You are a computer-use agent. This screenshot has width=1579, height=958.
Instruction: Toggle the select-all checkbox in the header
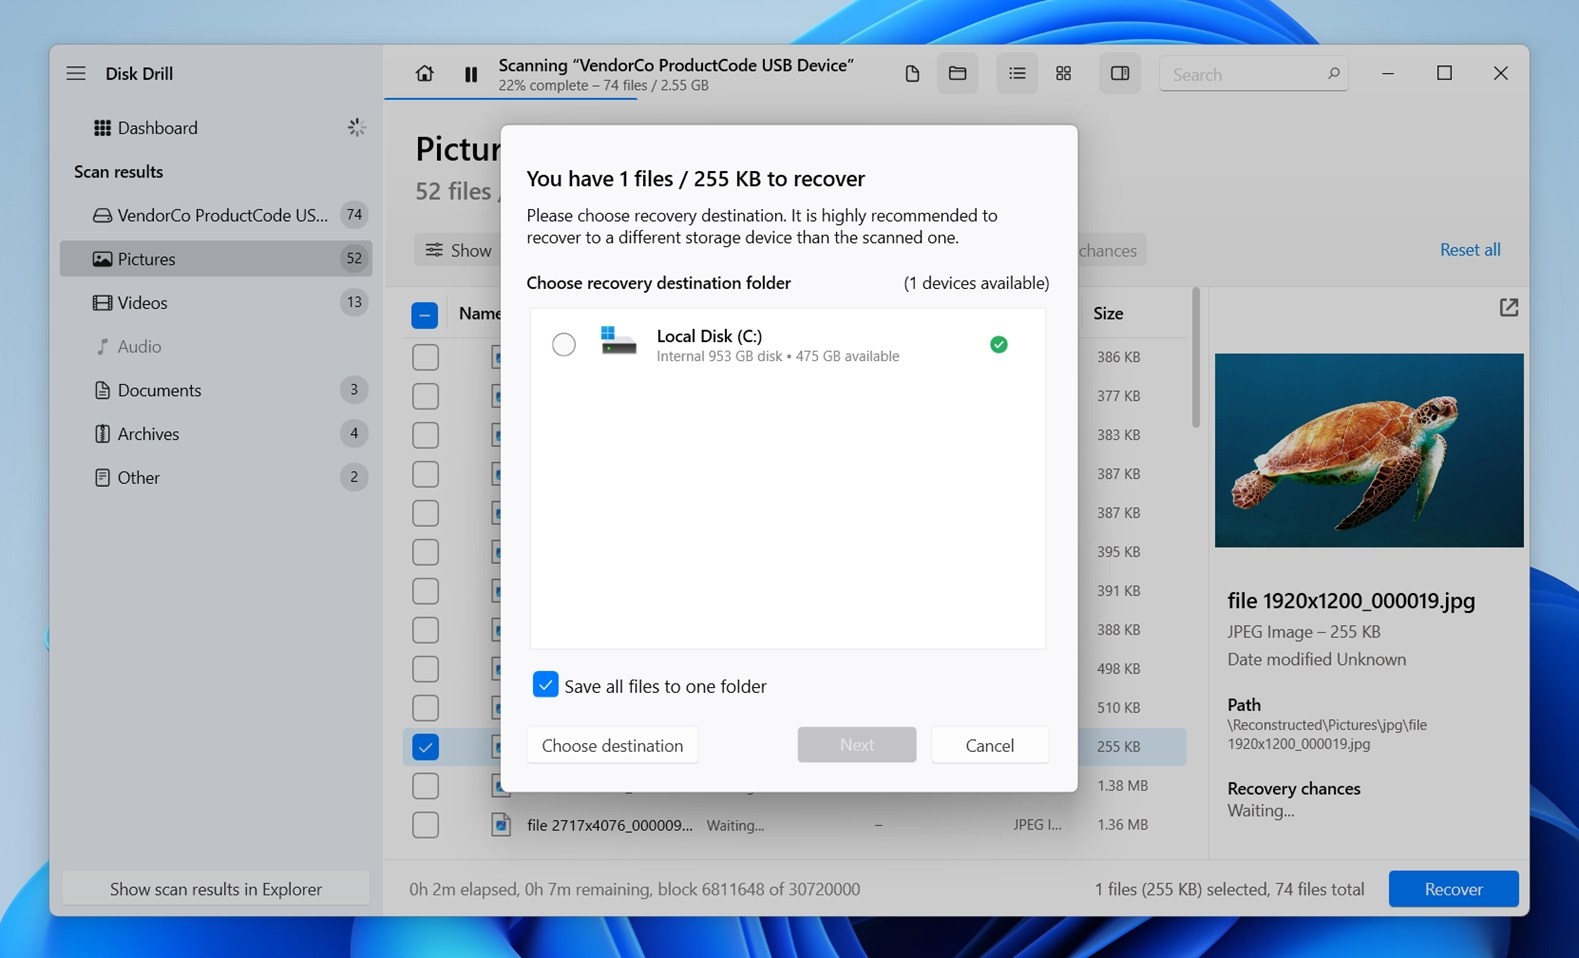[x=425, y=315]
